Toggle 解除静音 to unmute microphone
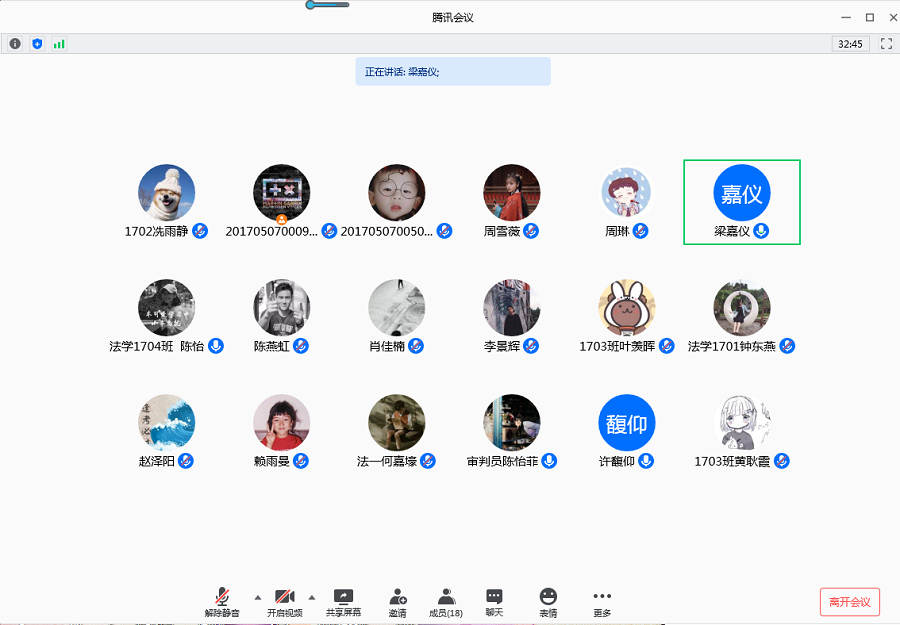Viewport: 900px width, 625px height. pyautogui.click(x=222, y=601)
